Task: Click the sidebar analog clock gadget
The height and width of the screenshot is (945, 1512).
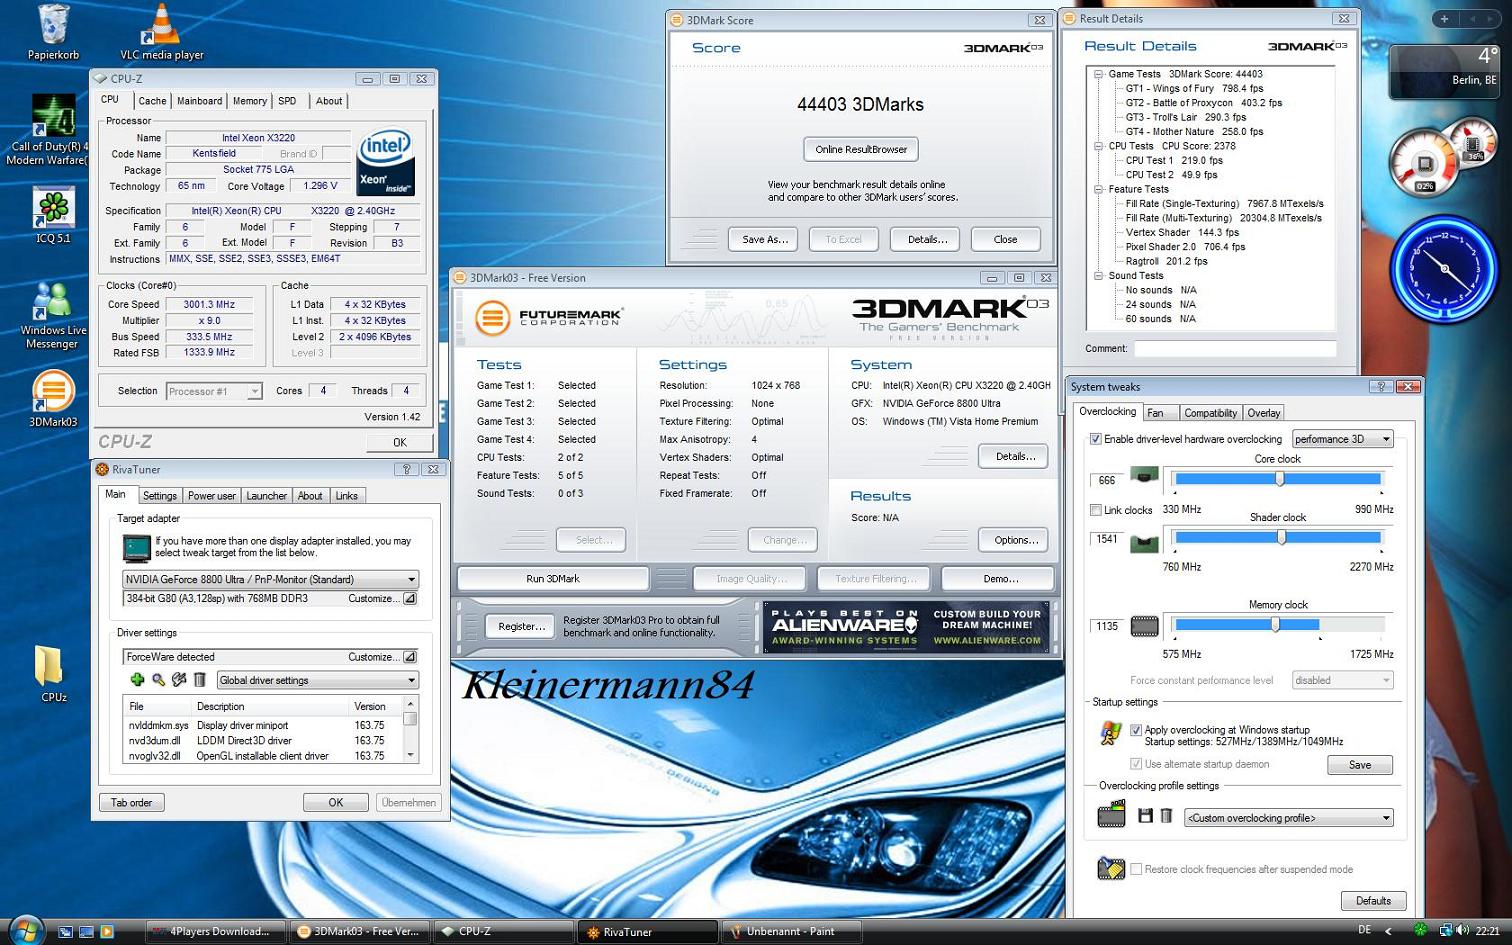Action: (1443, 268)
